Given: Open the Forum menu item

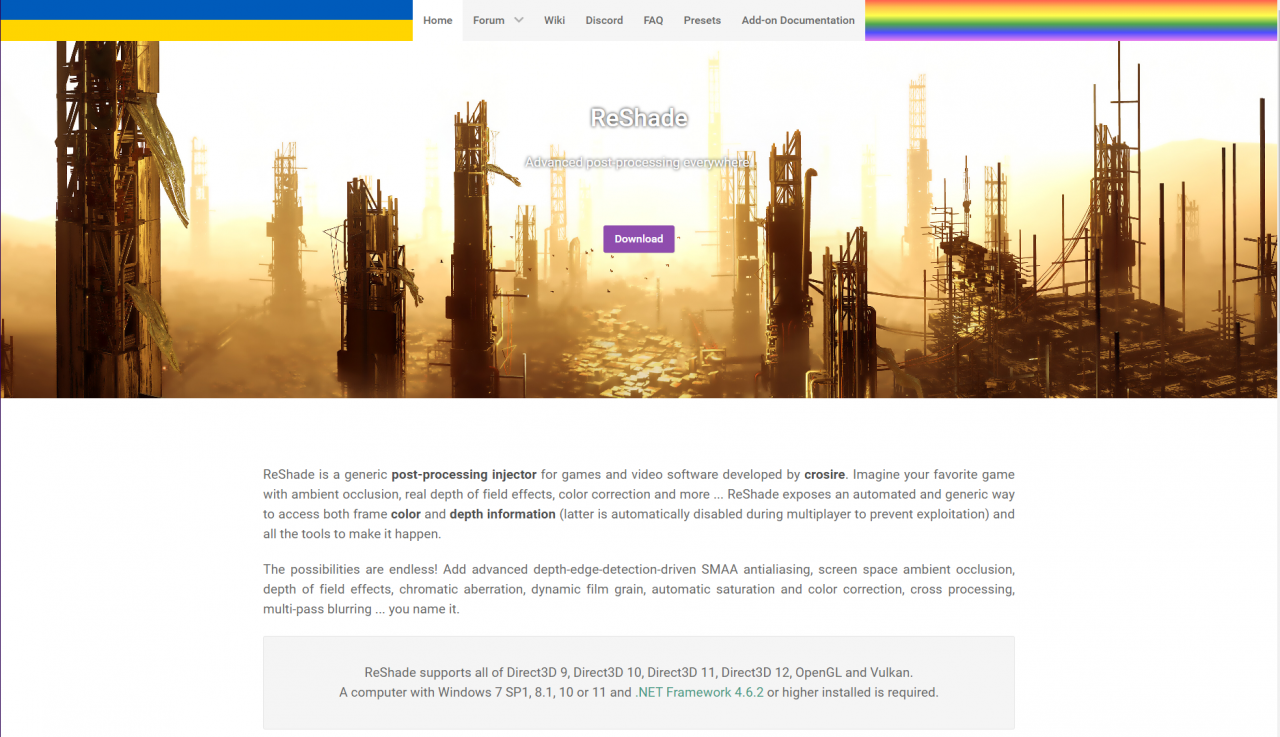Looking at the screenshot, I should tap(488, 20).
